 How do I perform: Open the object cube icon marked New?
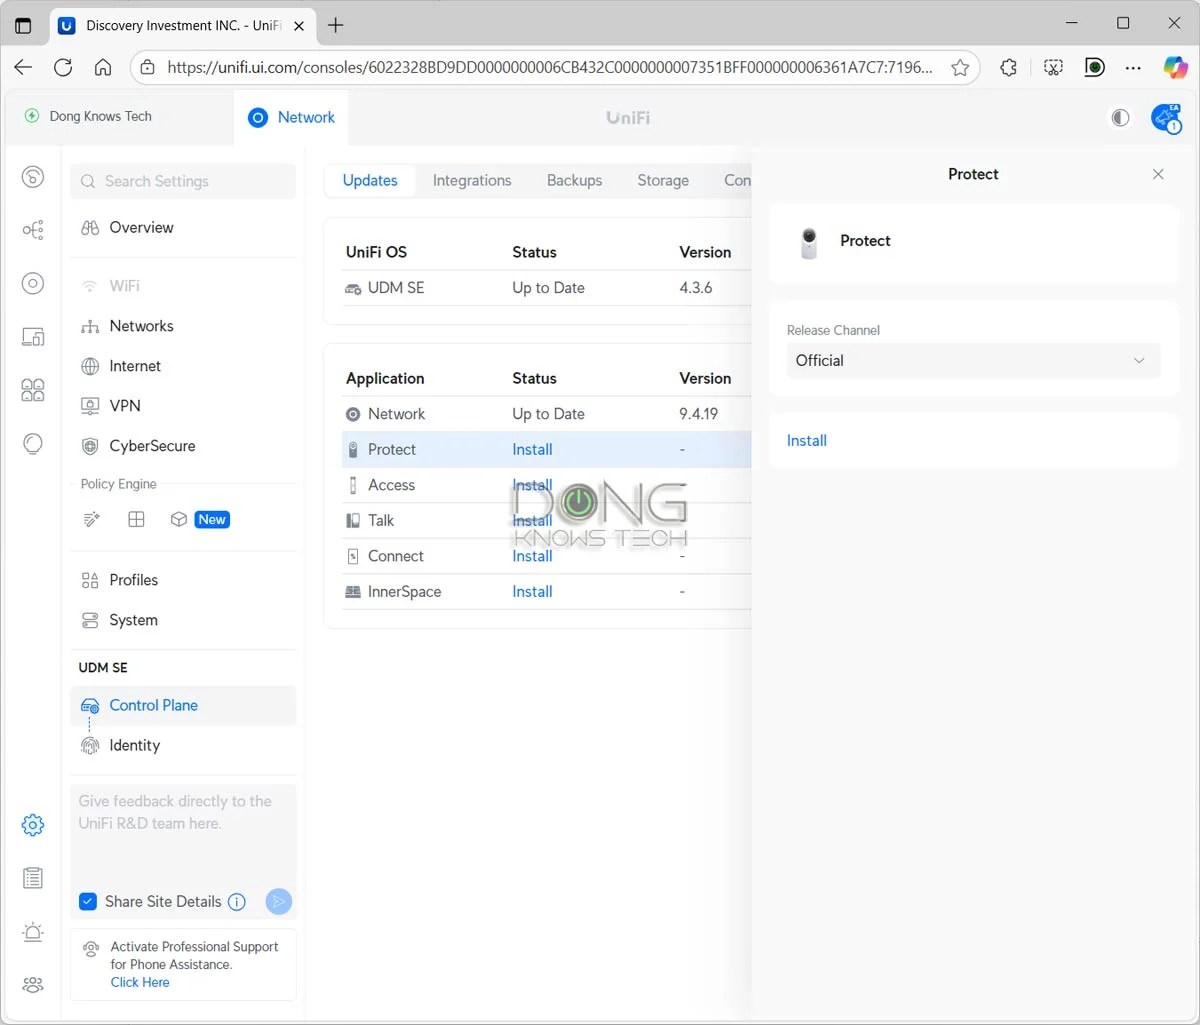[179, 519]
